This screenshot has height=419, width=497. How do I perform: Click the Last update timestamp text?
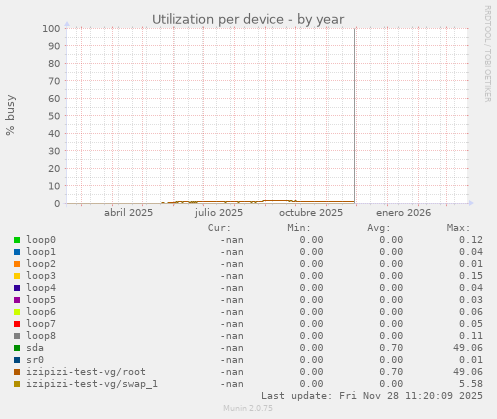tap(372, 396)
